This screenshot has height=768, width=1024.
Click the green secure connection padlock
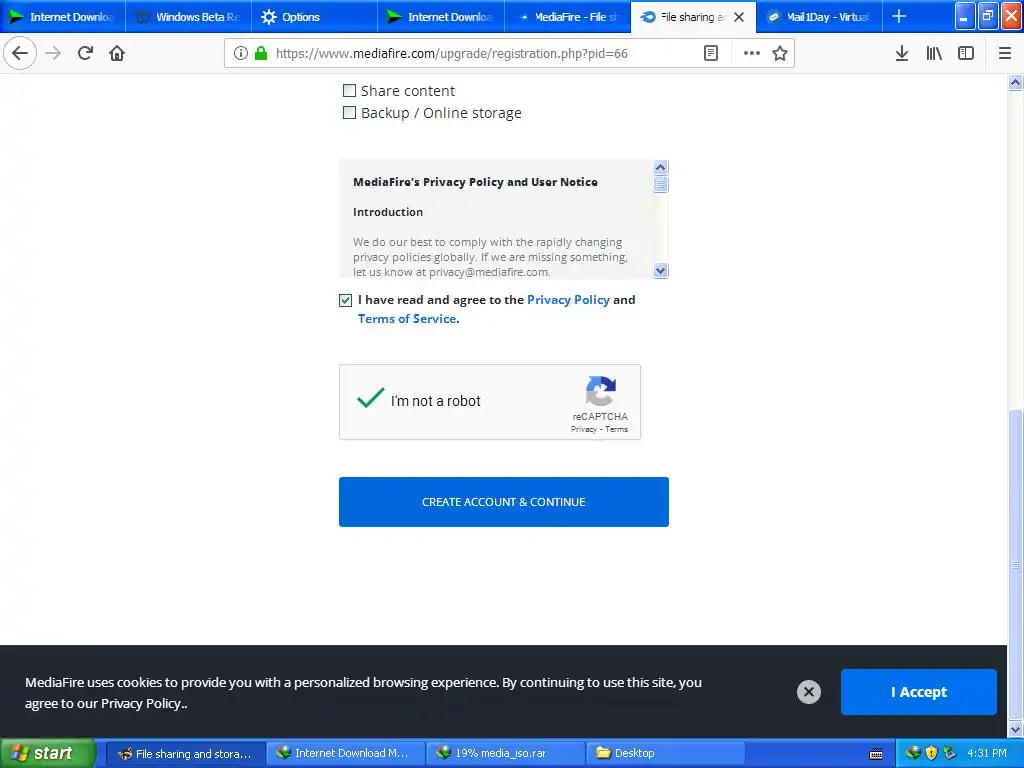(x=261, y=53)
